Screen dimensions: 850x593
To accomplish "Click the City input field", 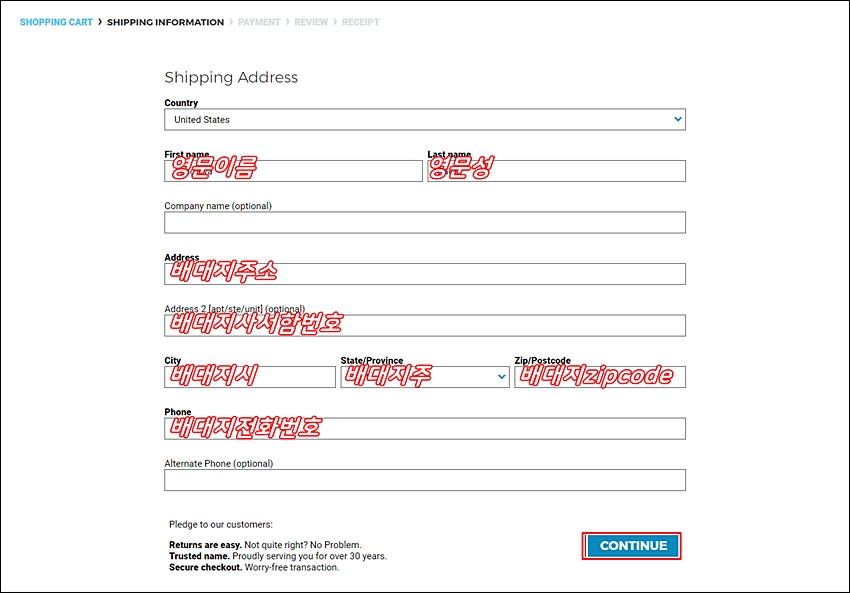I will (250, 377).
